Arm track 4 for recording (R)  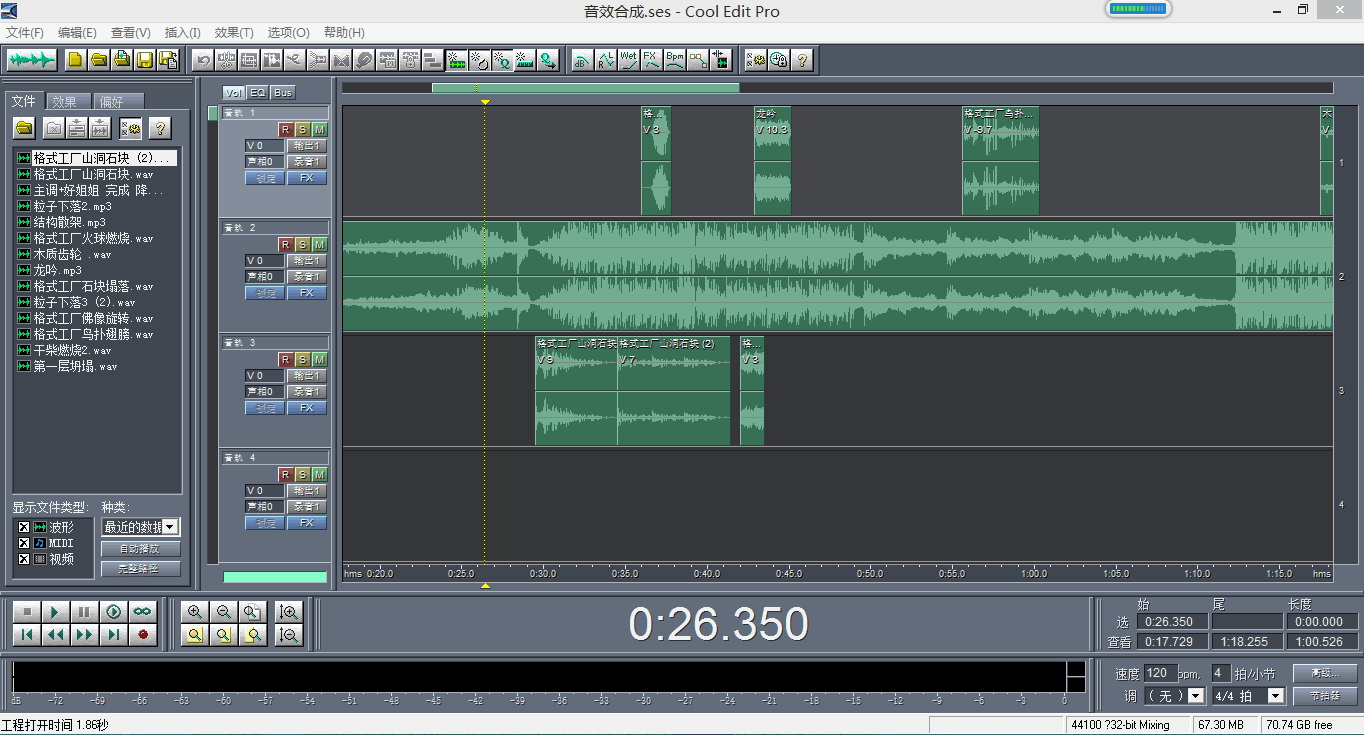click(285, 474)
